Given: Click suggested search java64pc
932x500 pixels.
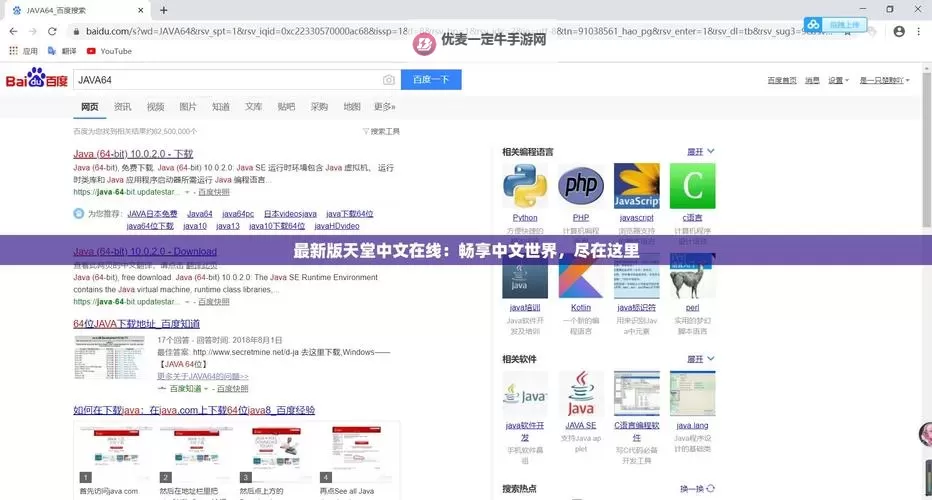Looking at the screenshot, I should pyautogui.click(x=238, y=214).
